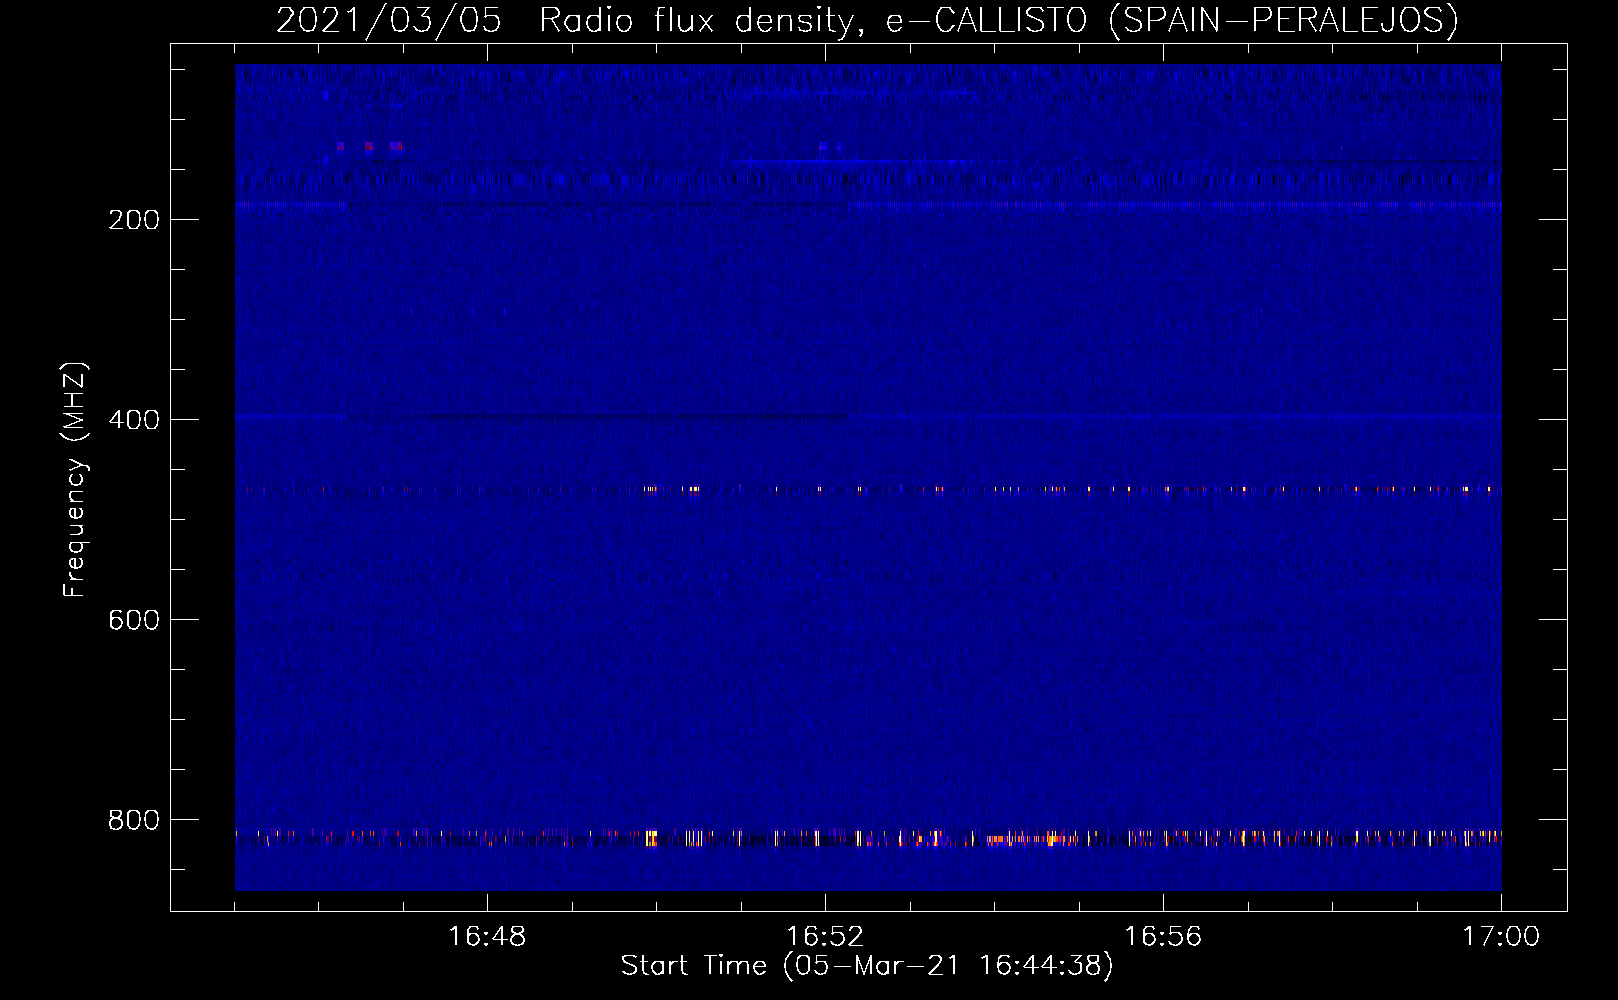
Task: Click the "400" frequency tick label
Action: point(133,420)
